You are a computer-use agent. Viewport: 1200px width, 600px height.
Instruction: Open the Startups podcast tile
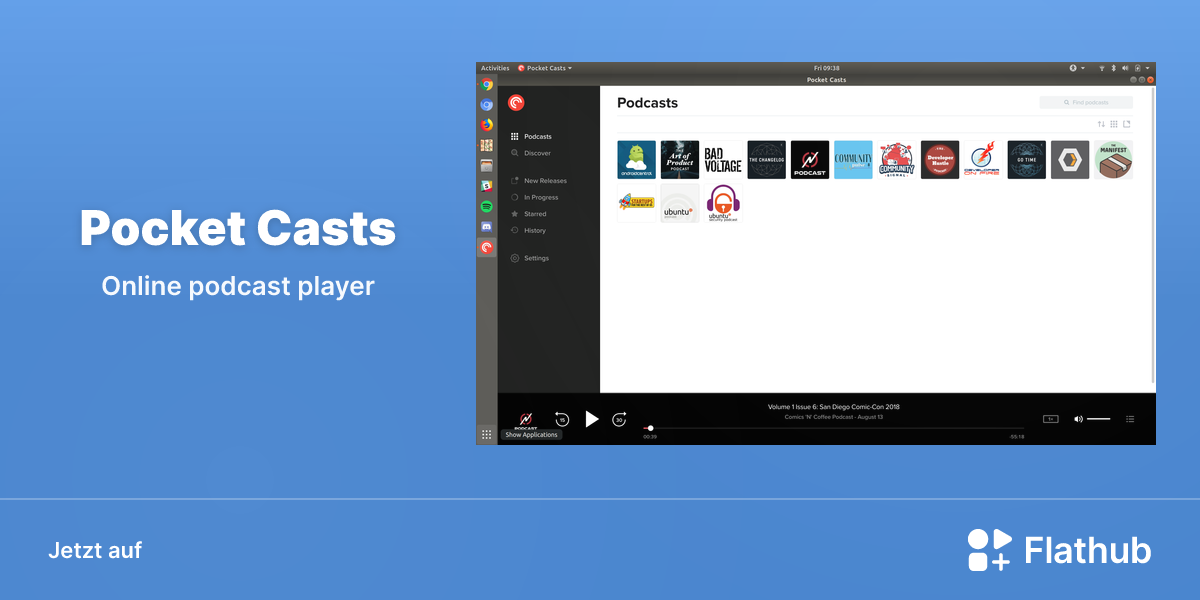636,203
